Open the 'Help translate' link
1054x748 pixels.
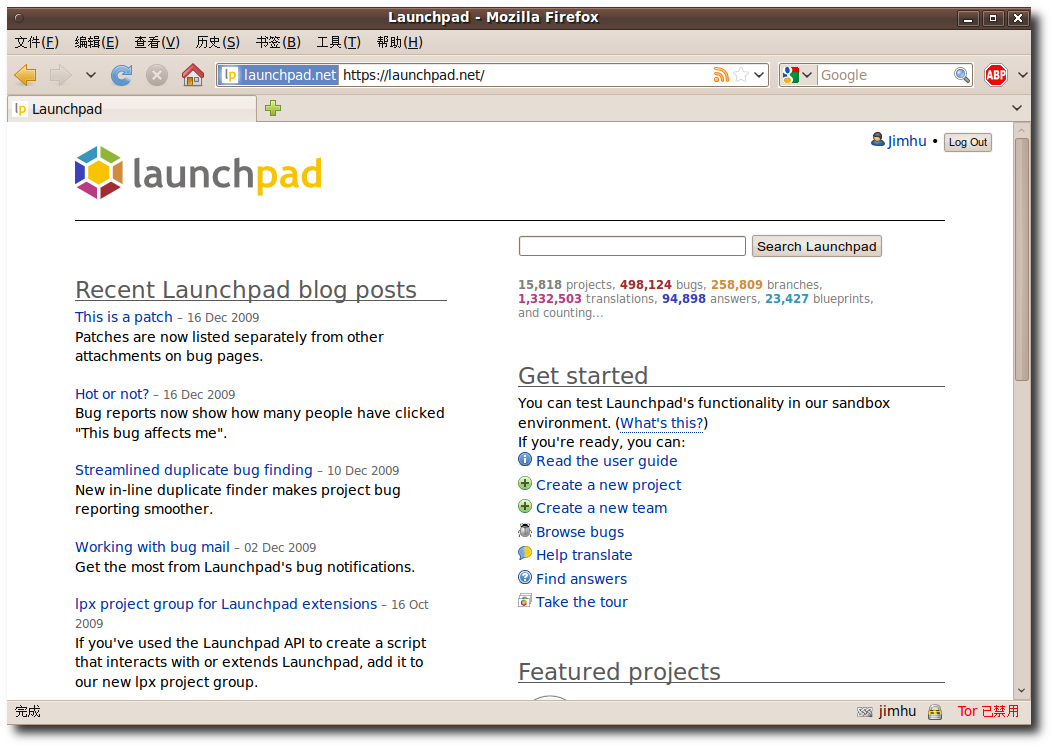tap(584, 555)
